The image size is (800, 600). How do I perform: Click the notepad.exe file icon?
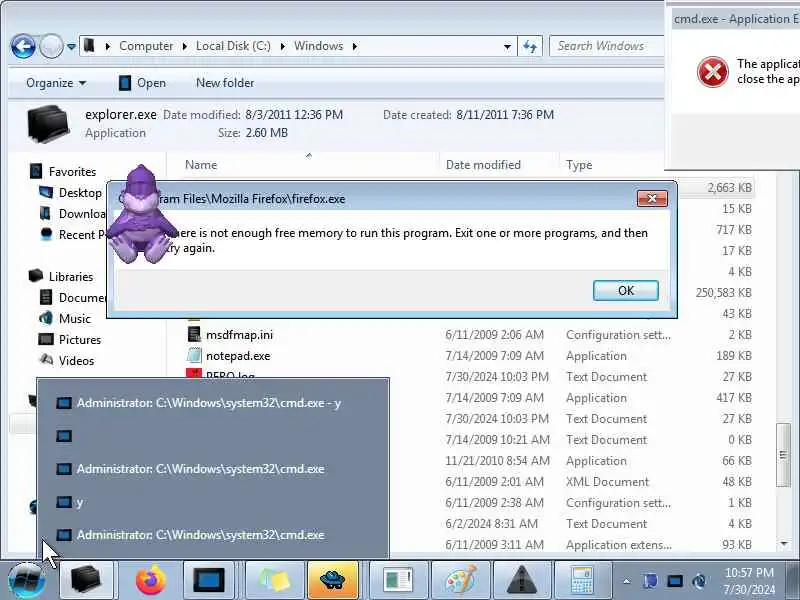(194, 356)
